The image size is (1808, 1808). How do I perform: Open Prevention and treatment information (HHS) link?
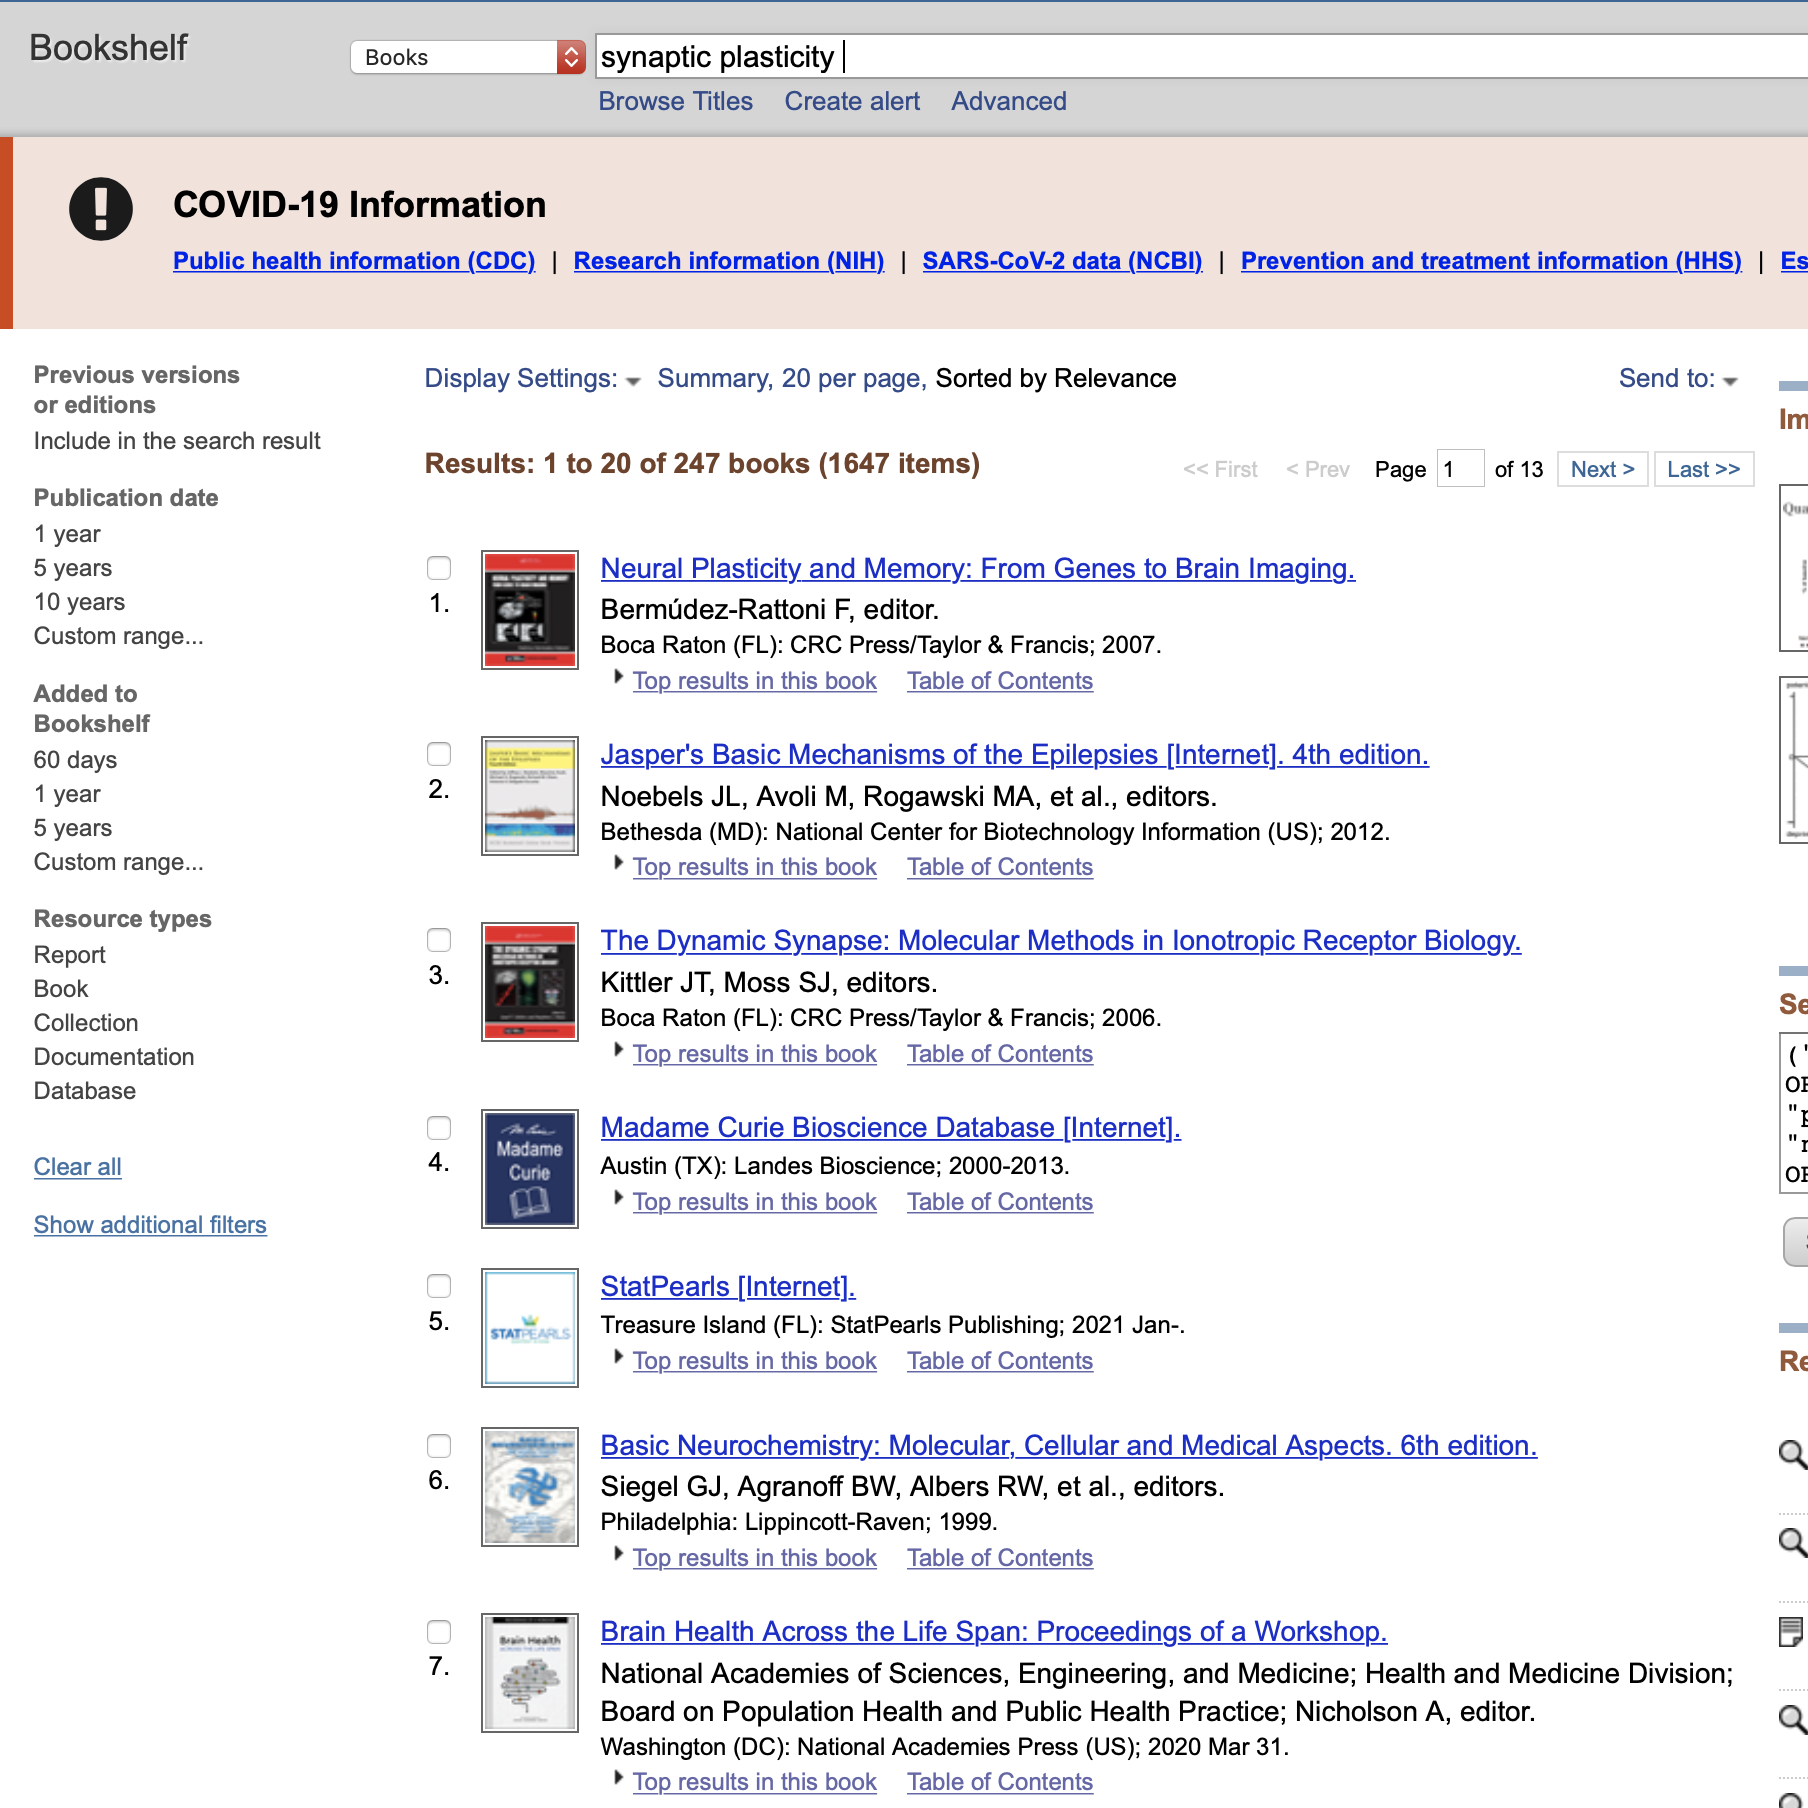point(1491,261)
